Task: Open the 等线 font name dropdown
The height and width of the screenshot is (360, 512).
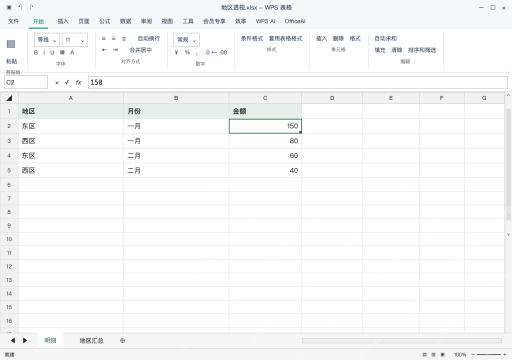Action: click(x=47, y=40)
